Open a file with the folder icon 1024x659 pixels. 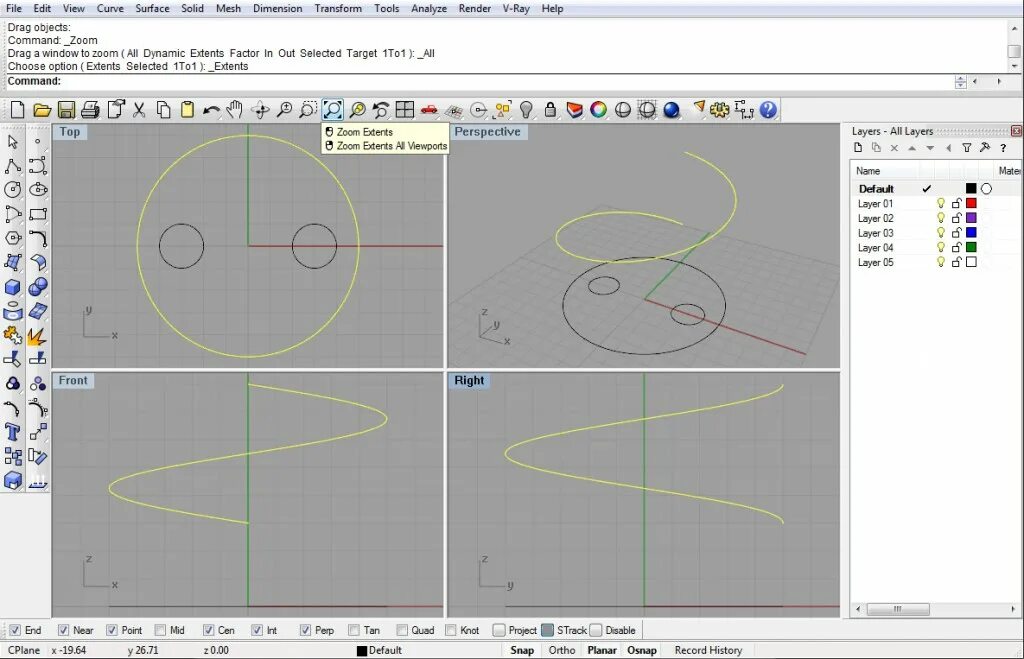[x=42, y=110]
